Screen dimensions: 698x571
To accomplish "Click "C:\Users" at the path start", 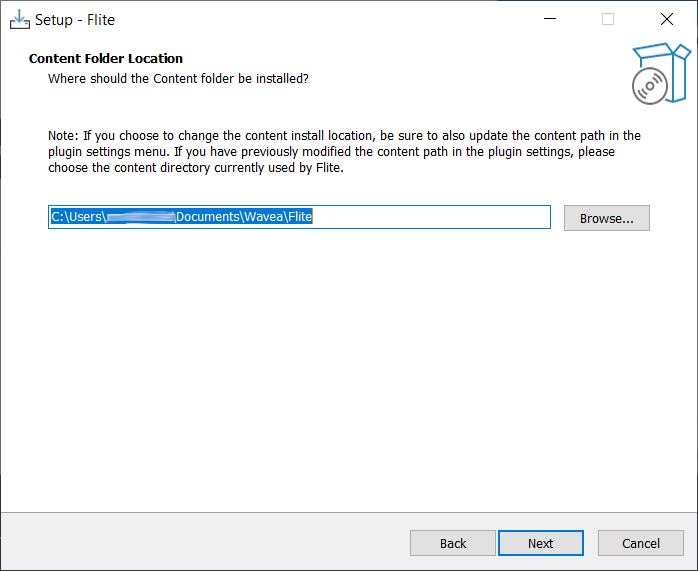I will tap(78, 217).
